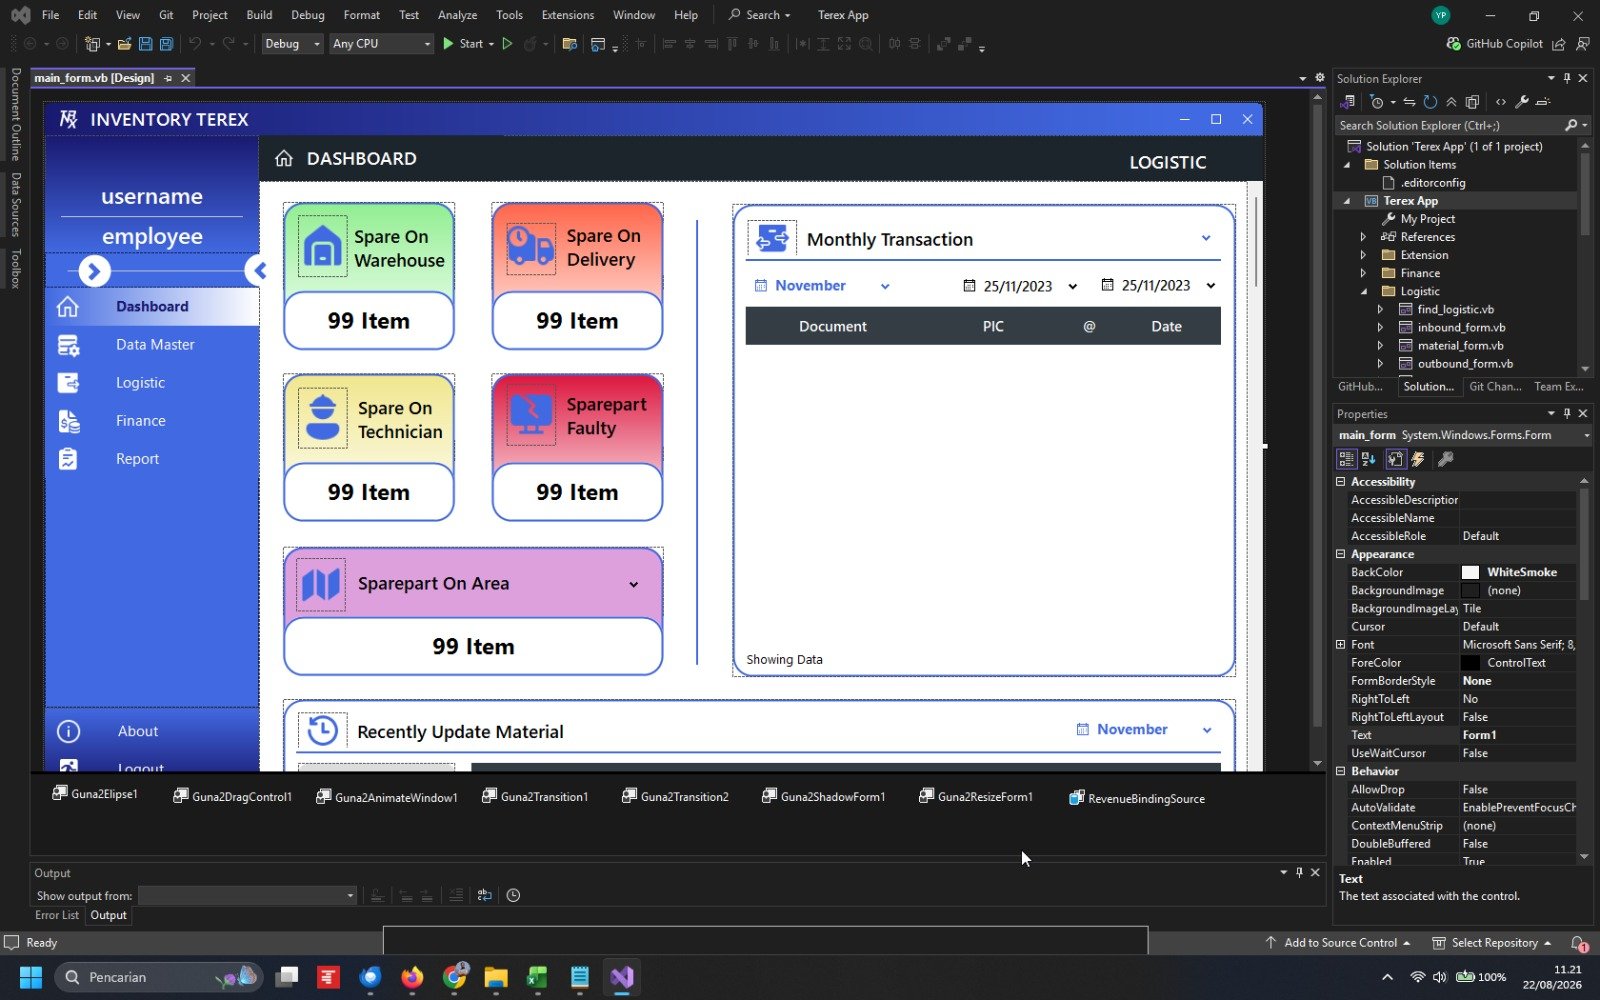
Task: Open the Sparepart On Area dropdown arrow
Action: pos(633,584)
